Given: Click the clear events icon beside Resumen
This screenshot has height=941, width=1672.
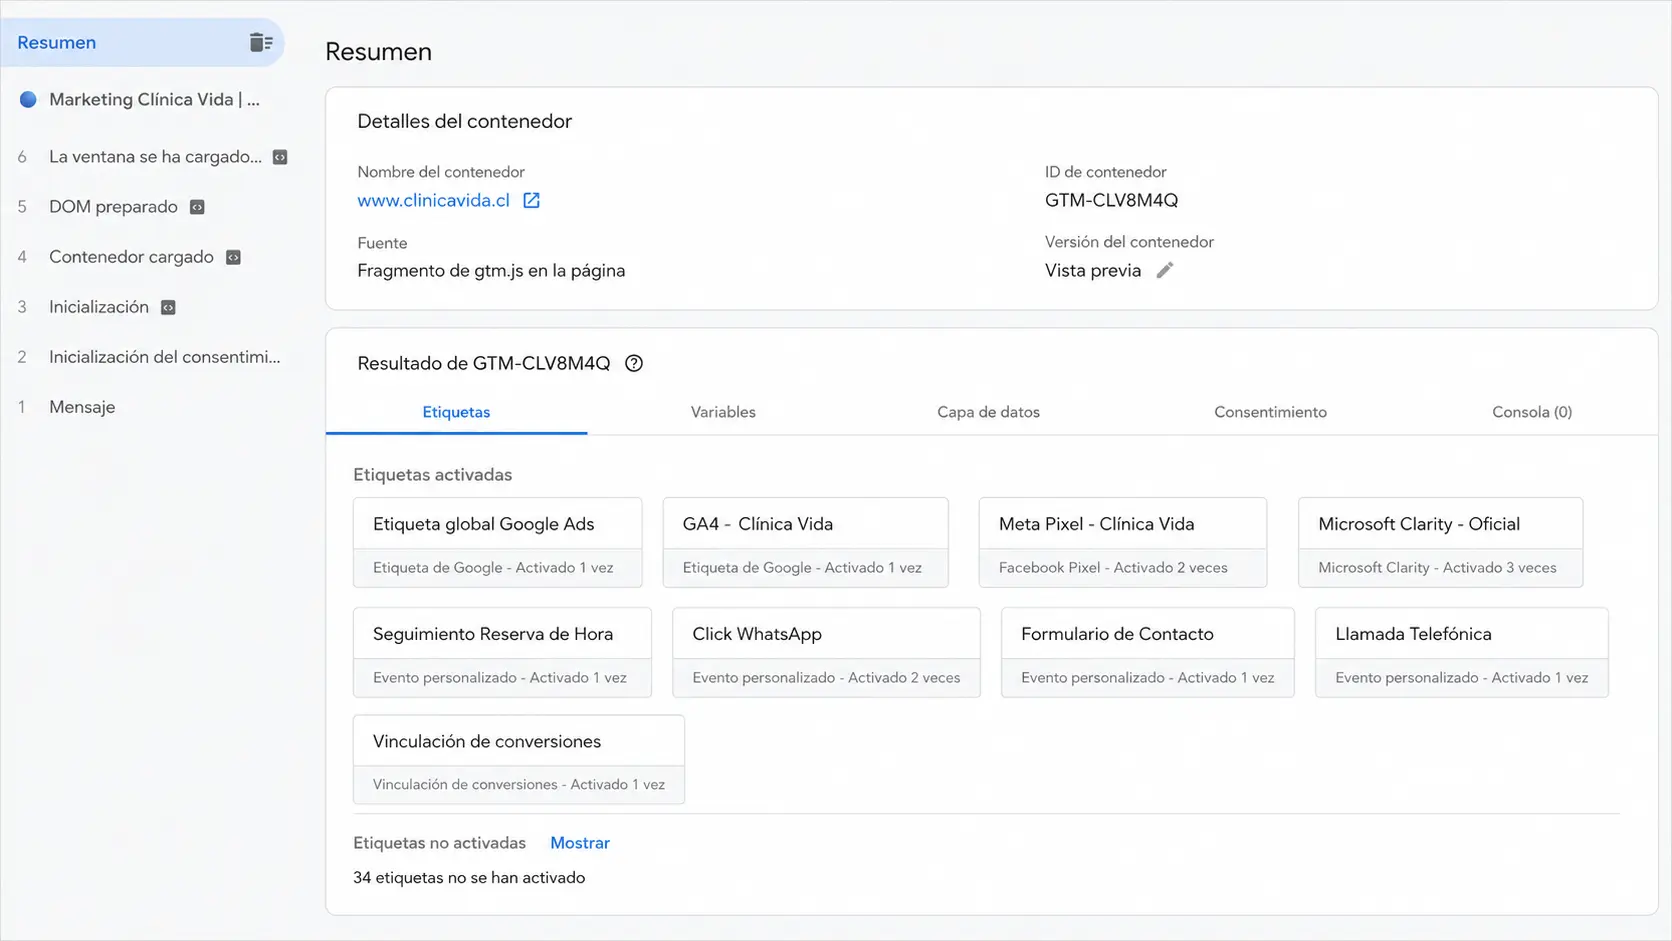Looking at the screenshot, I should click(261, 42).
